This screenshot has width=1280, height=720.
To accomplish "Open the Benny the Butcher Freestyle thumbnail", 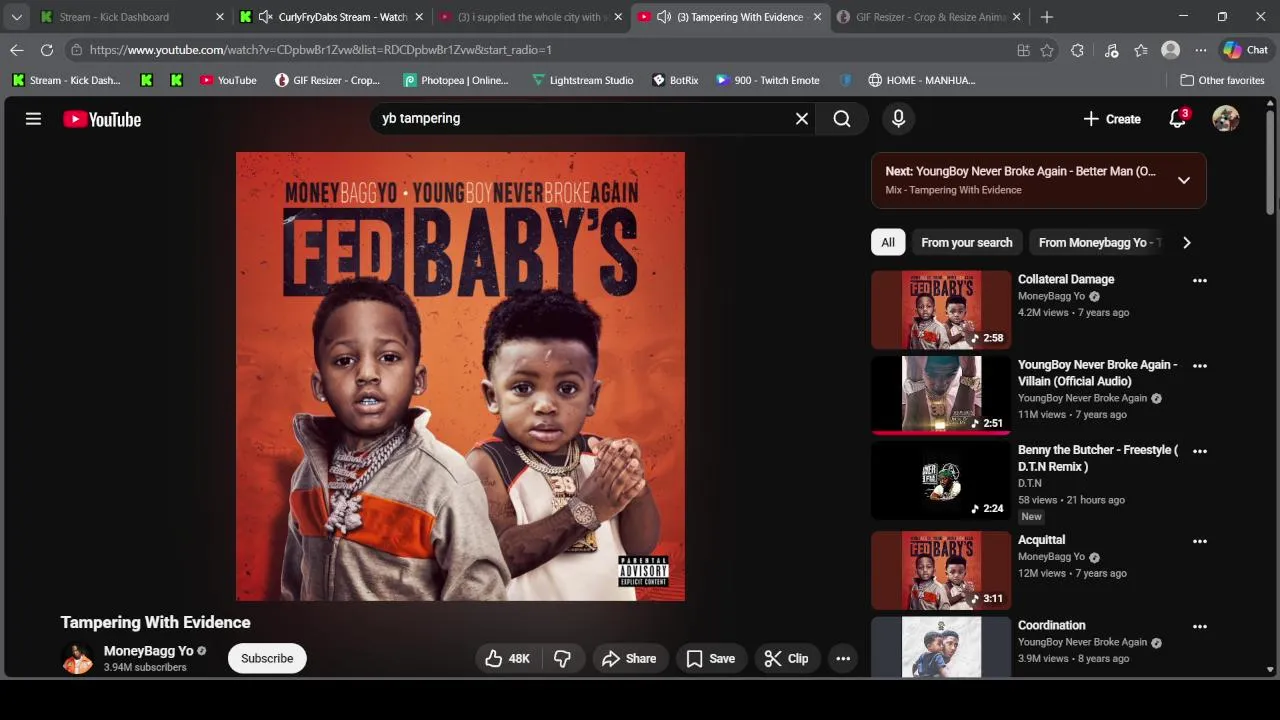I will 941,481.
